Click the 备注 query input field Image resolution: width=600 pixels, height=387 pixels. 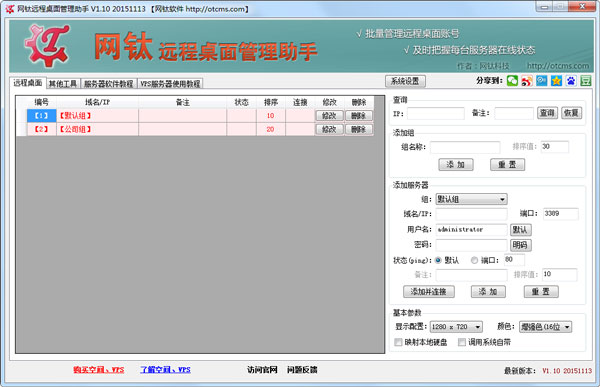pos(514,113)
